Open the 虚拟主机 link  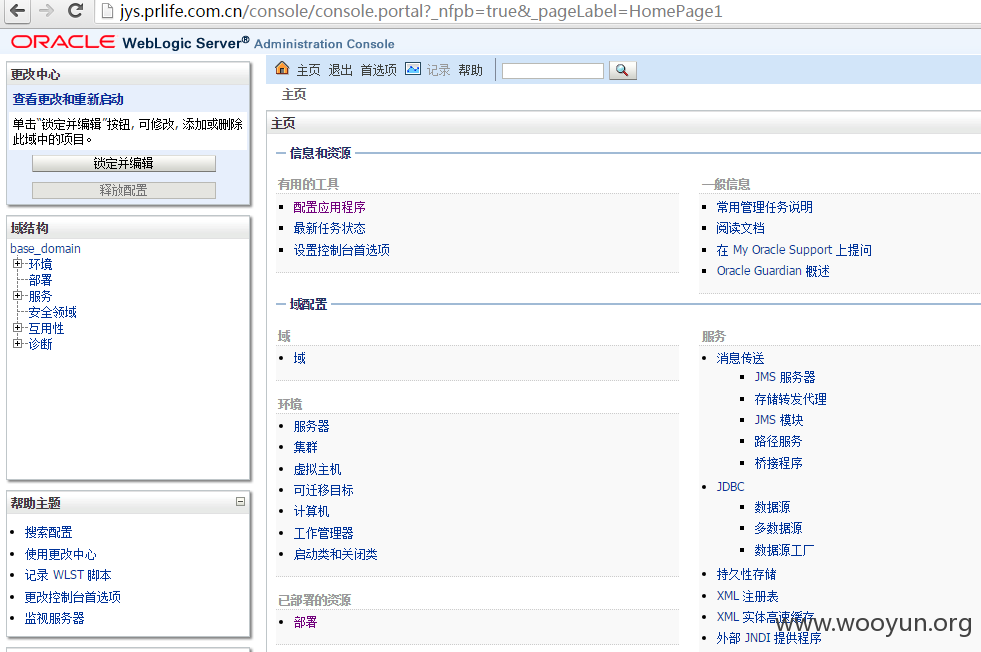point(317,469)
